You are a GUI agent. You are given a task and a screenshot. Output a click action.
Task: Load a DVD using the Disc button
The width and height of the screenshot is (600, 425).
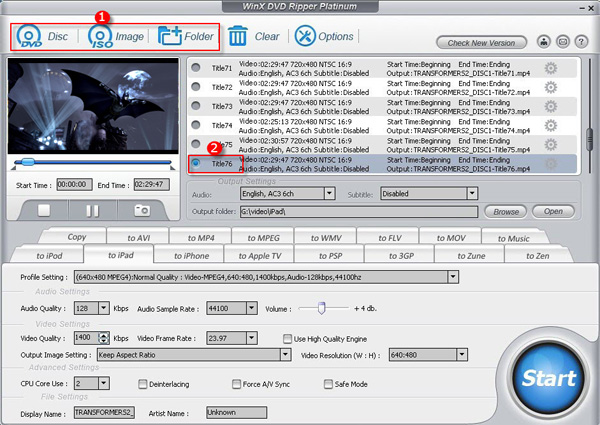(x=42, y=36)
